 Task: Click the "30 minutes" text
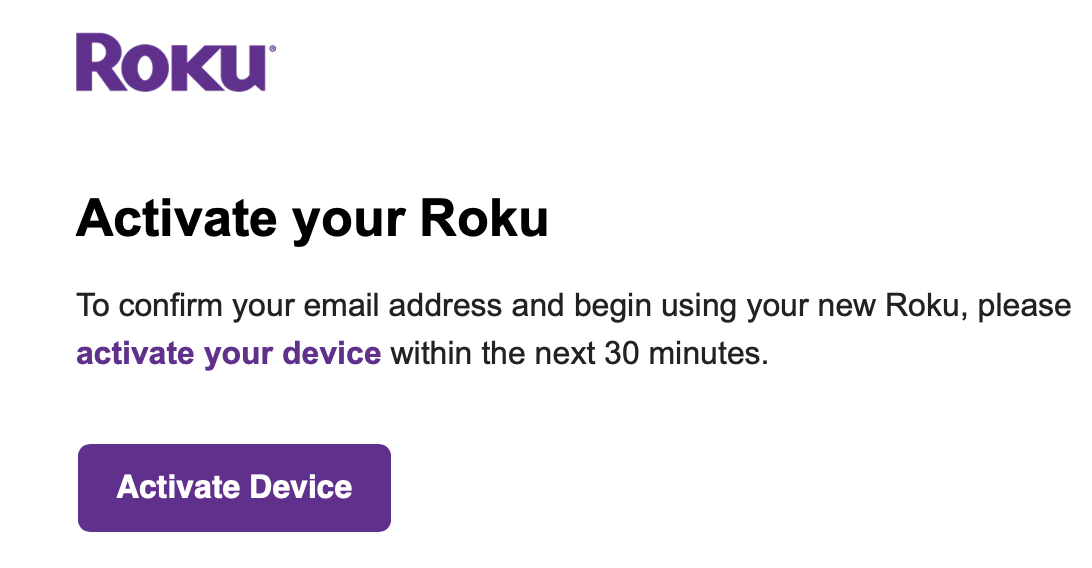[x=685, y=354]
